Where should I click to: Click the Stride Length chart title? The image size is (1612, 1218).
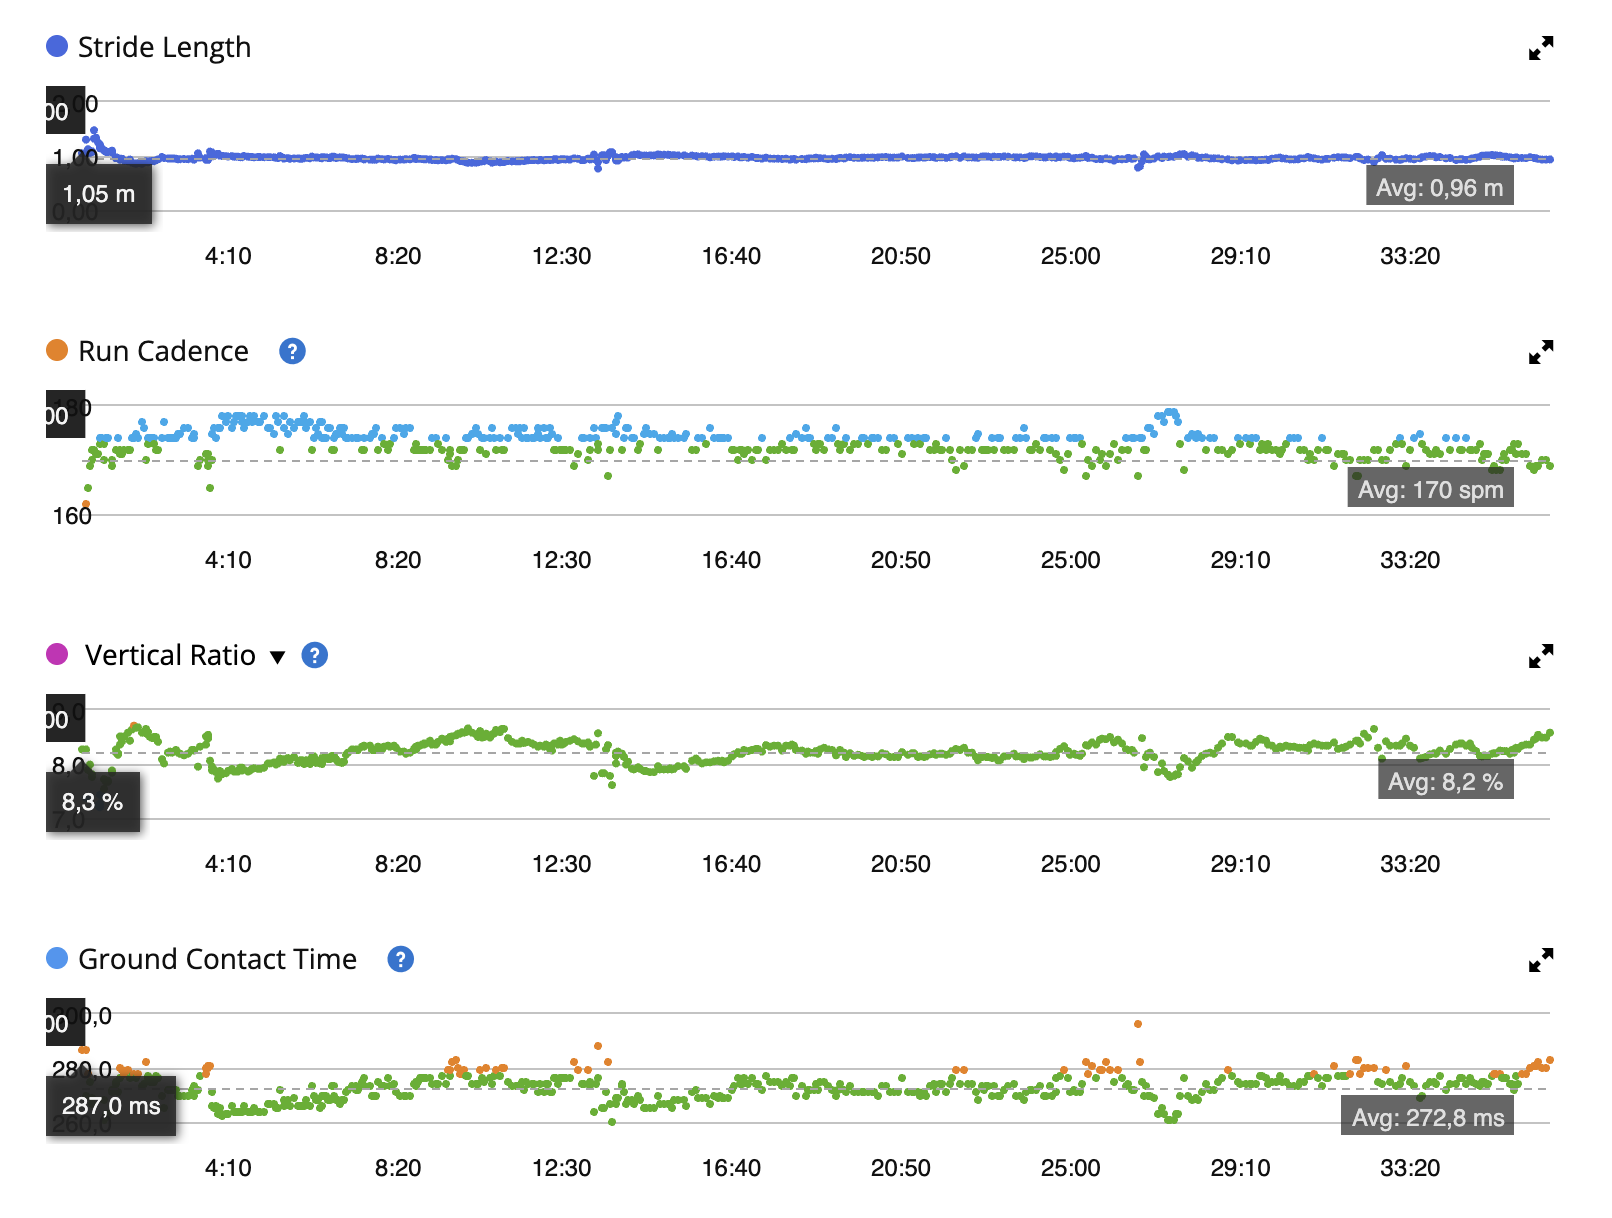coord(164,48)
